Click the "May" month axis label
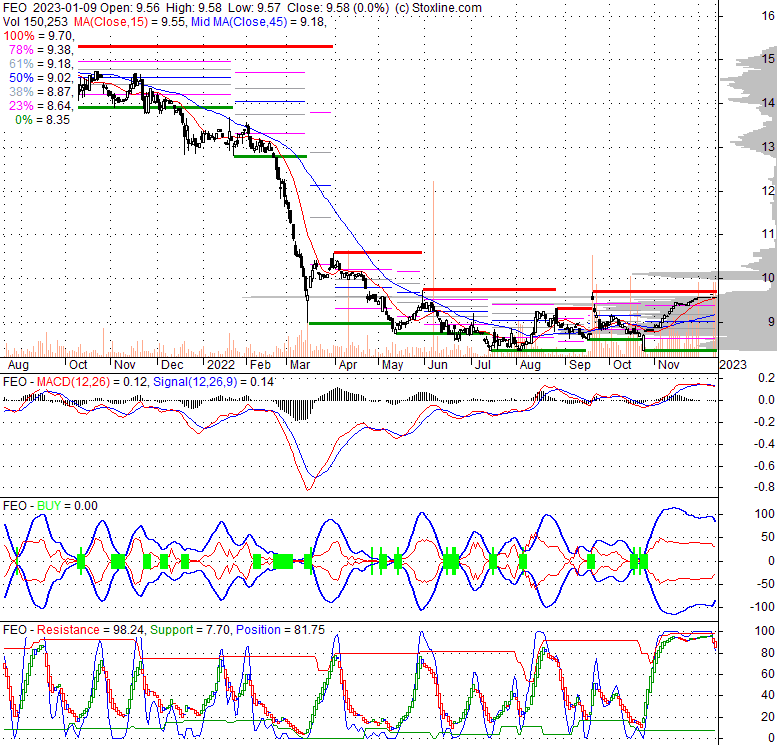 392,365
